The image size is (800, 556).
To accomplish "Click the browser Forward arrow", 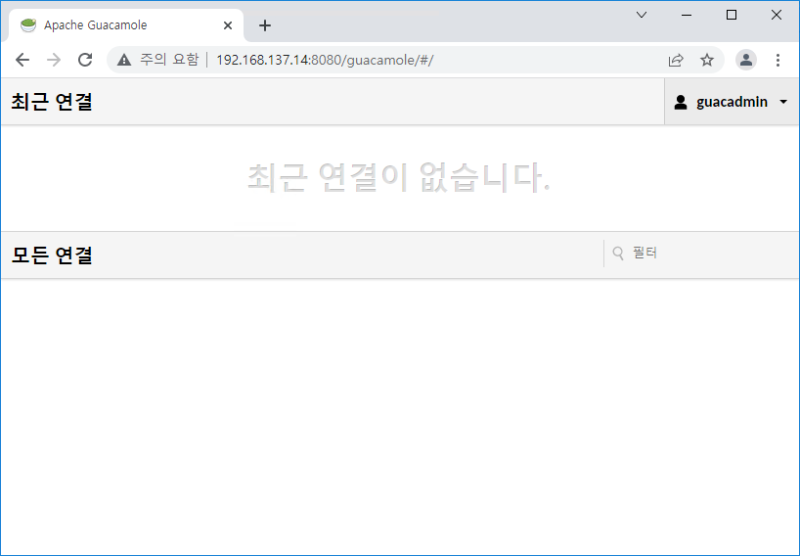I will click(x=53, y=60).
